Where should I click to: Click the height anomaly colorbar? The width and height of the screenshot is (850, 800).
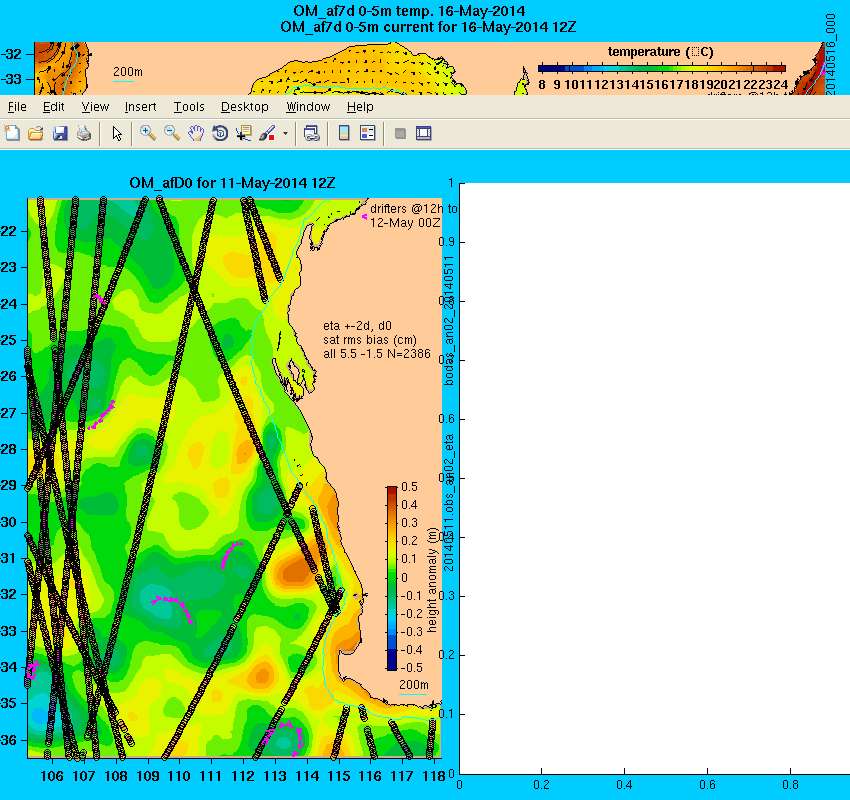[391, 578]
